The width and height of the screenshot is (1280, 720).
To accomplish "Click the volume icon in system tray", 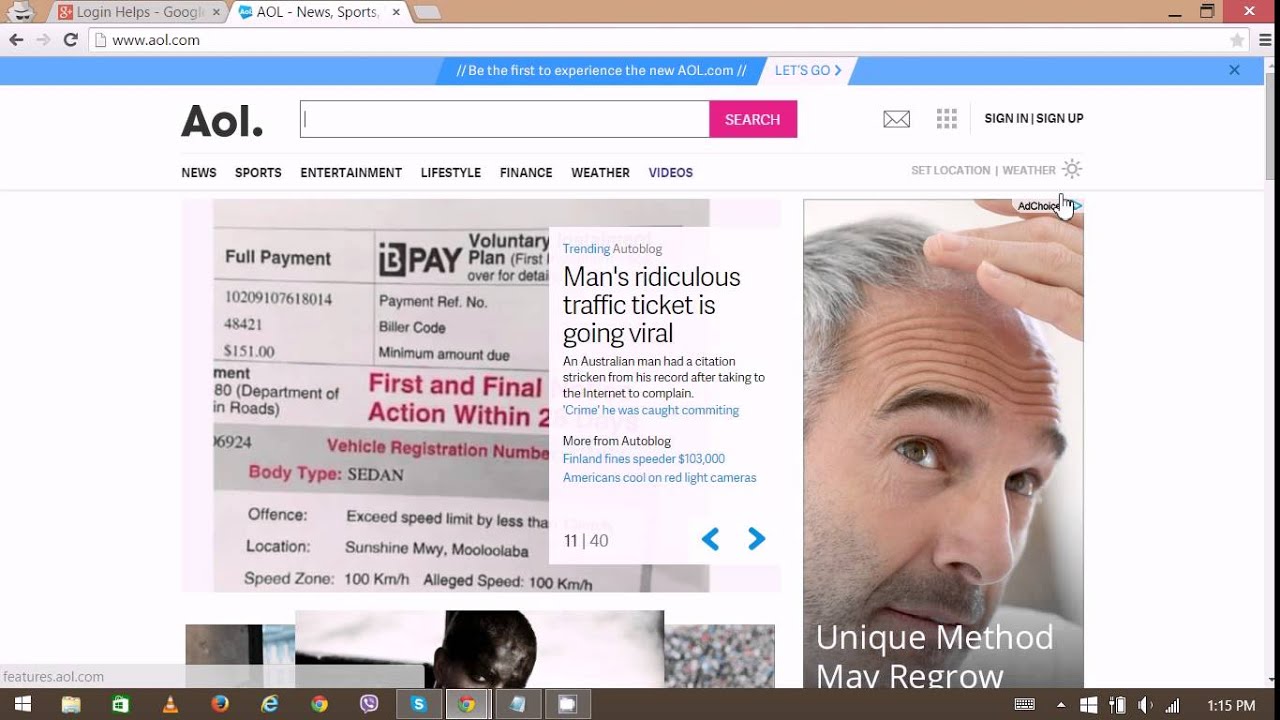I will (x=1145, y=705).
